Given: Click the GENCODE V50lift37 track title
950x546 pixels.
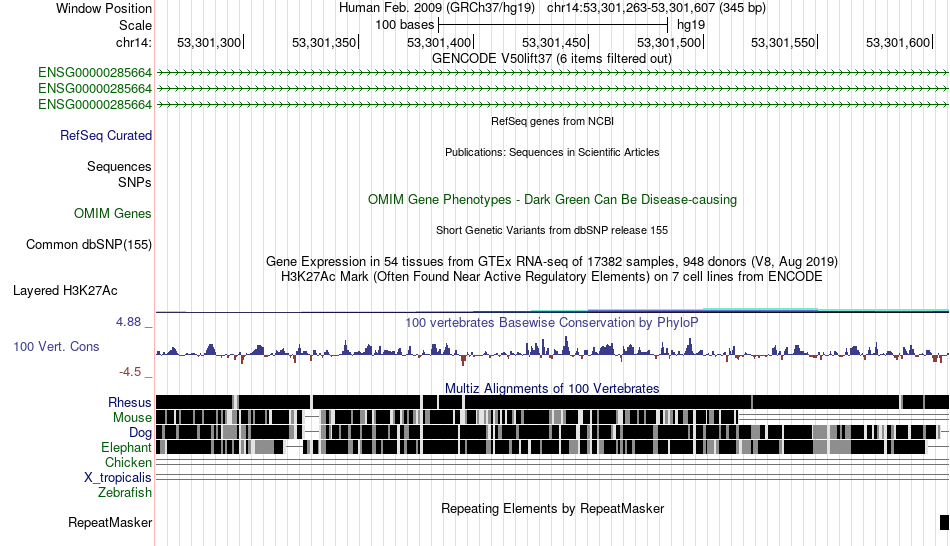Looking at the screenshot, I should pos(551,59).
